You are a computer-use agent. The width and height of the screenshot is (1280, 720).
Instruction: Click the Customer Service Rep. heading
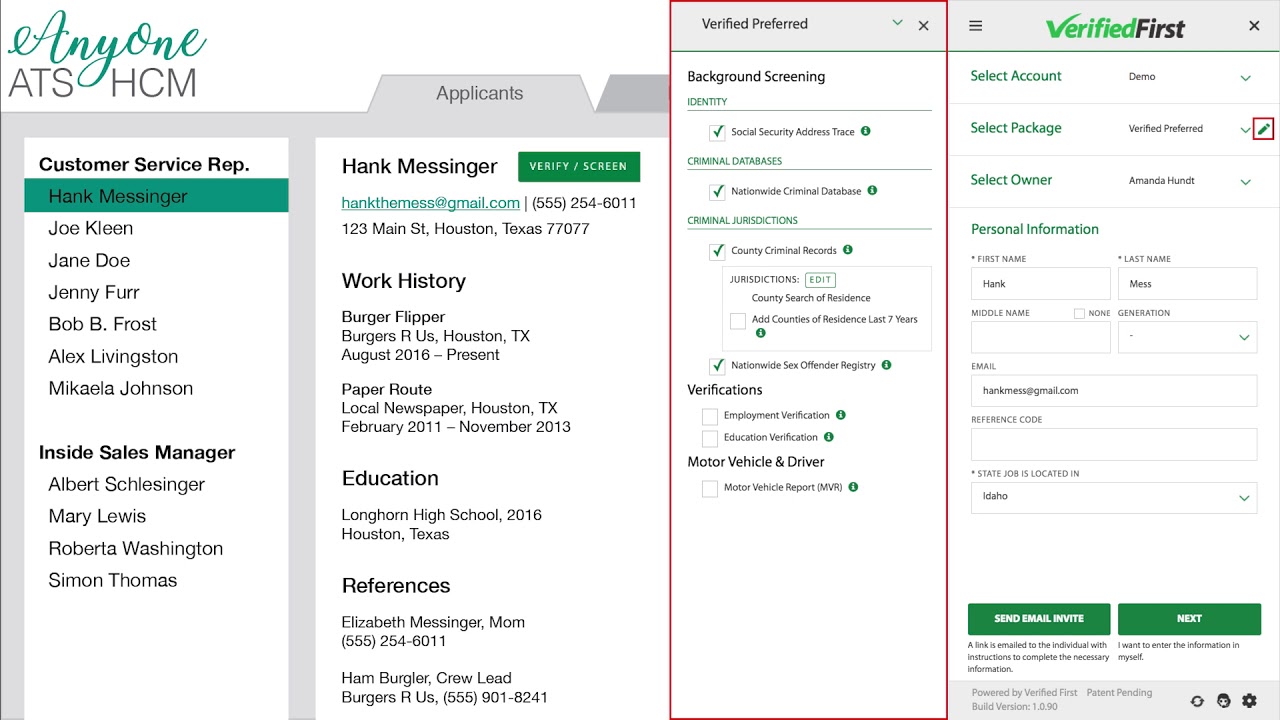144,165
